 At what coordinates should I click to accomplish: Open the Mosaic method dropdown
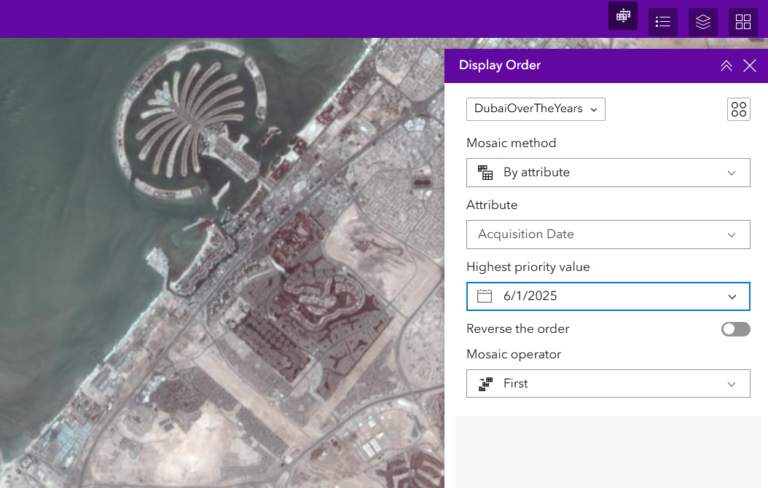tap(608, 172)
